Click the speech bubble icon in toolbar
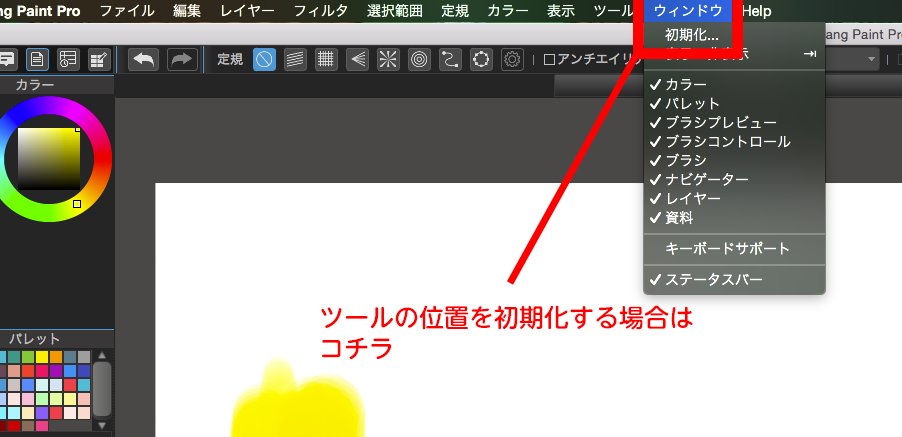This screenshot has width=902, height=437. point(6,59)
